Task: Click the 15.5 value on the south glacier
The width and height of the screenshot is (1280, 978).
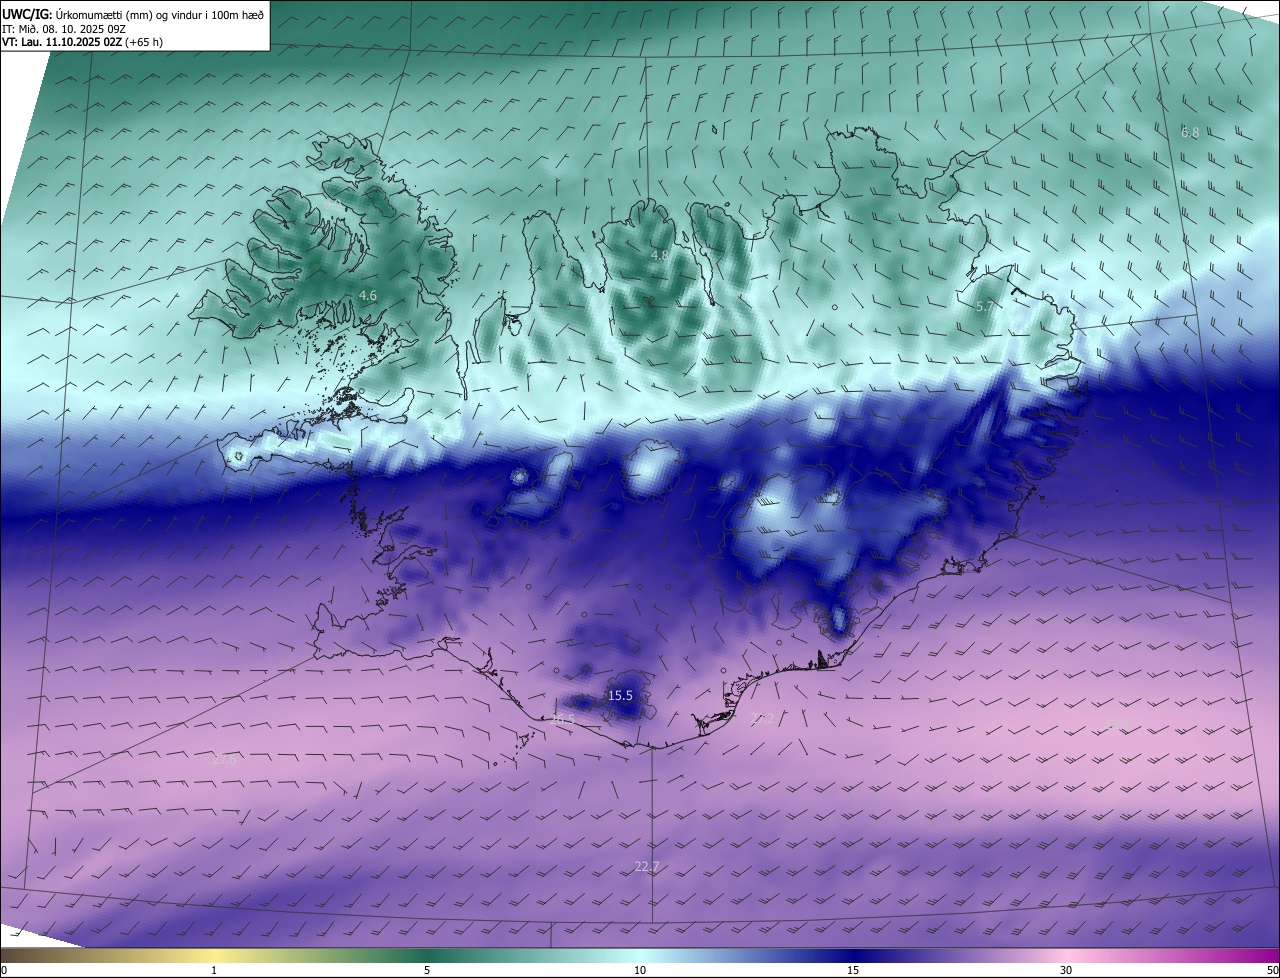Action: coord(621,695)
